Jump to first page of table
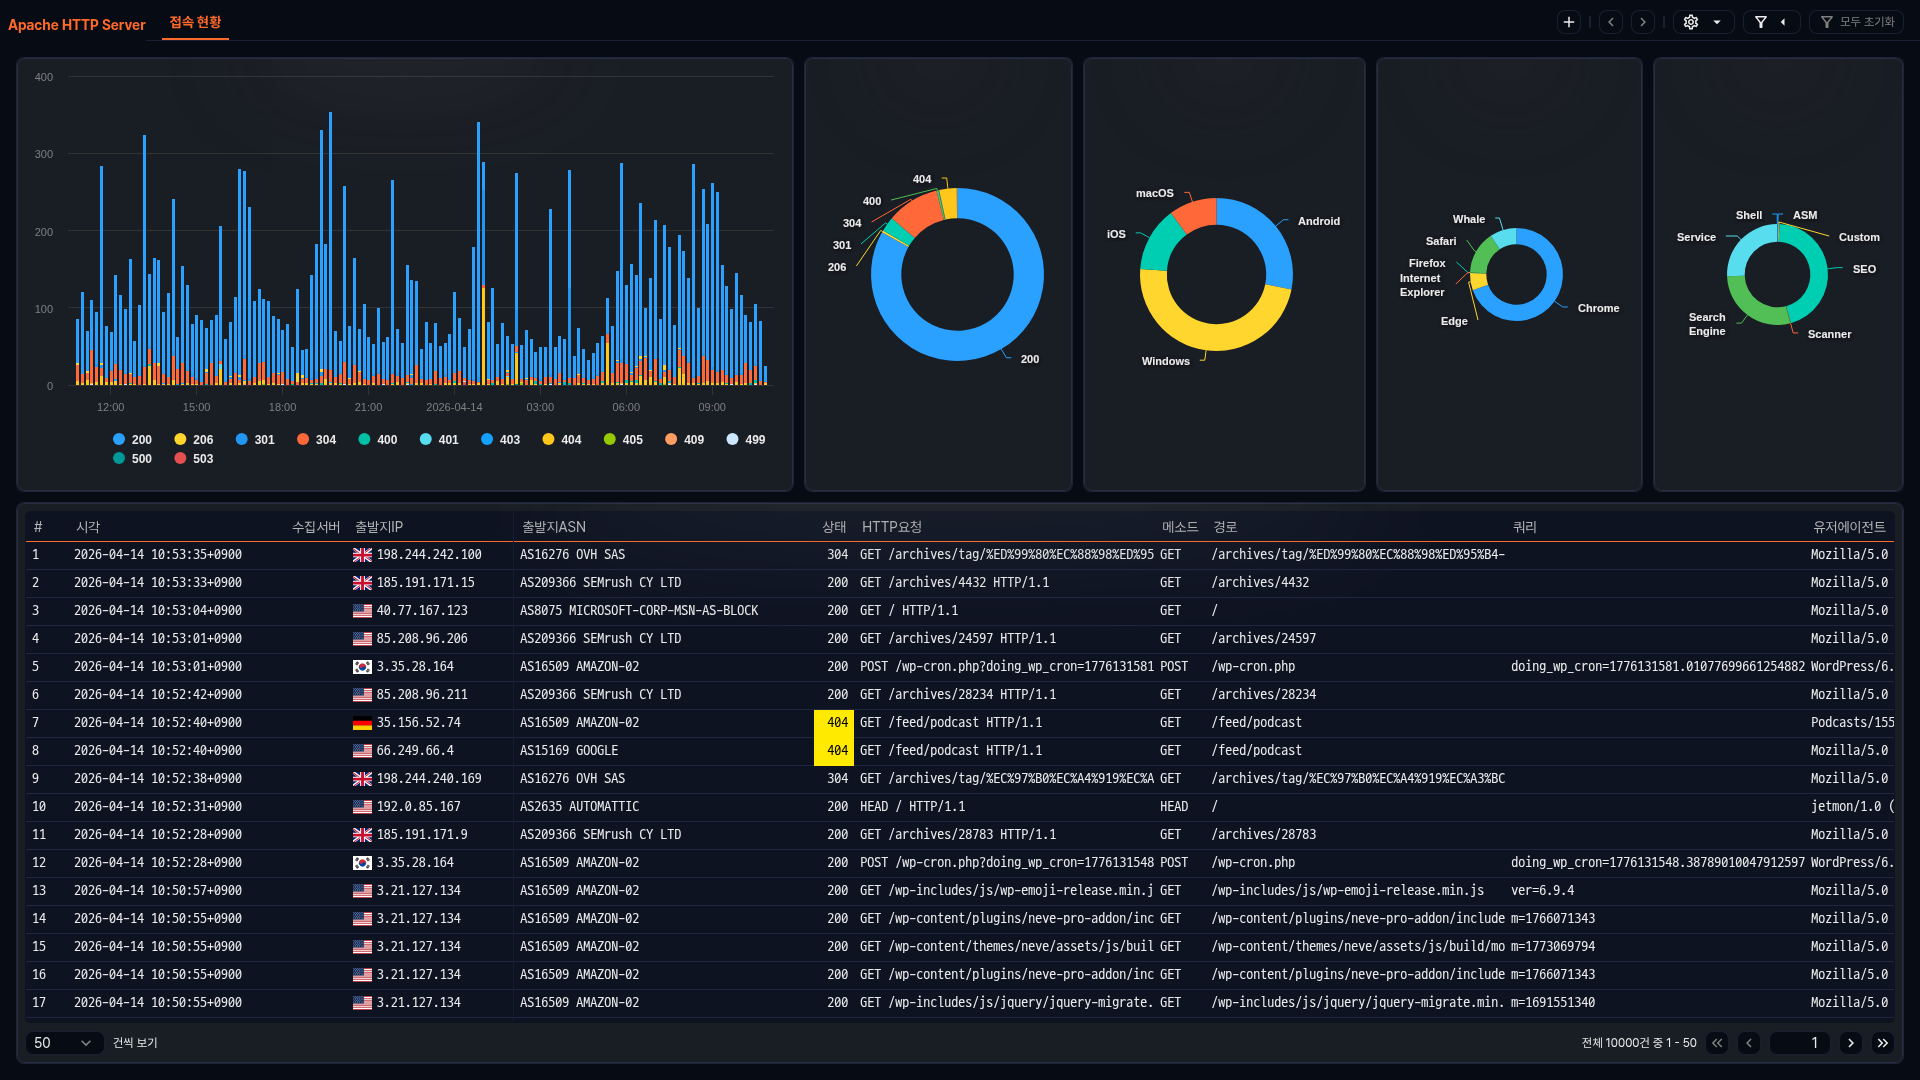Image resolution: width=1920 pixels, height=1080 pixels. tap(1717, 1043)
